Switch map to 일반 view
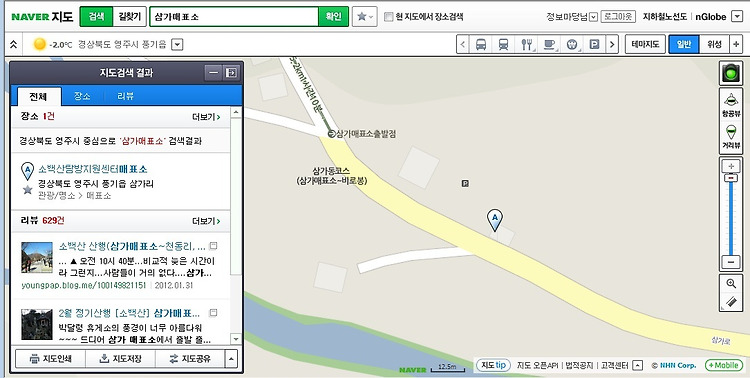This screenshot has height=378, width=750. pos(684,44)
